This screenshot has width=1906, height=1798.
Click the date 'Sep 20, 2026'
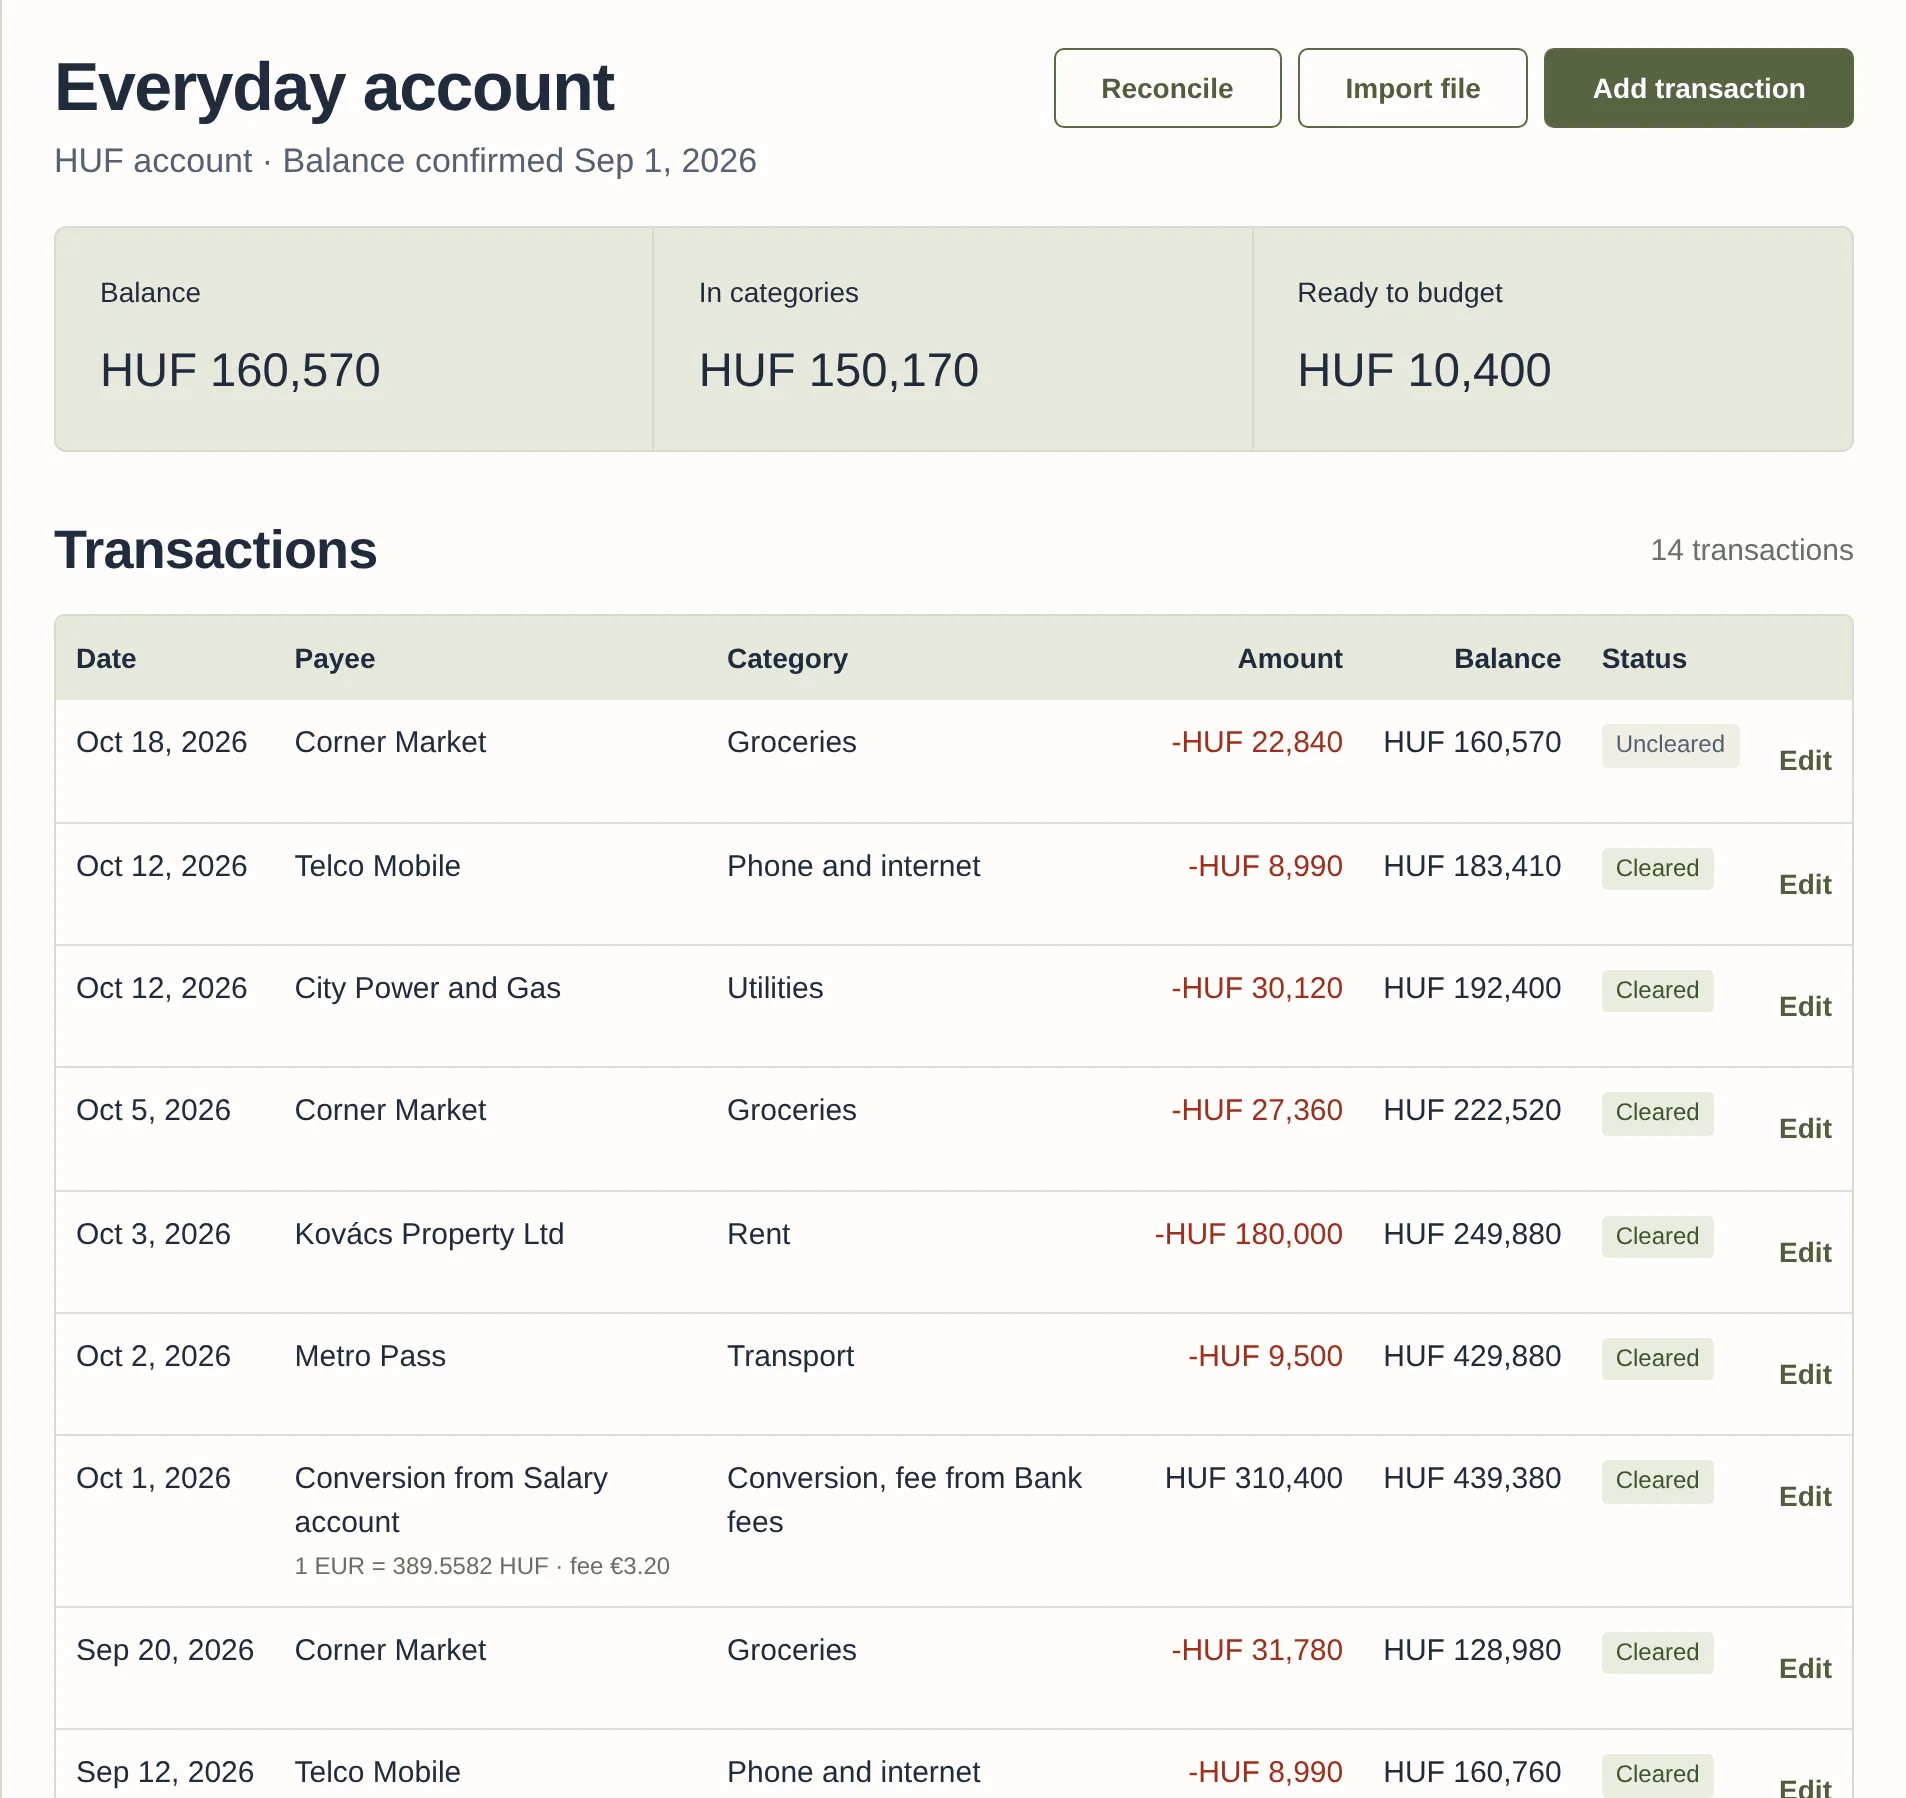pyautogui.click(x=165, y=1650)
